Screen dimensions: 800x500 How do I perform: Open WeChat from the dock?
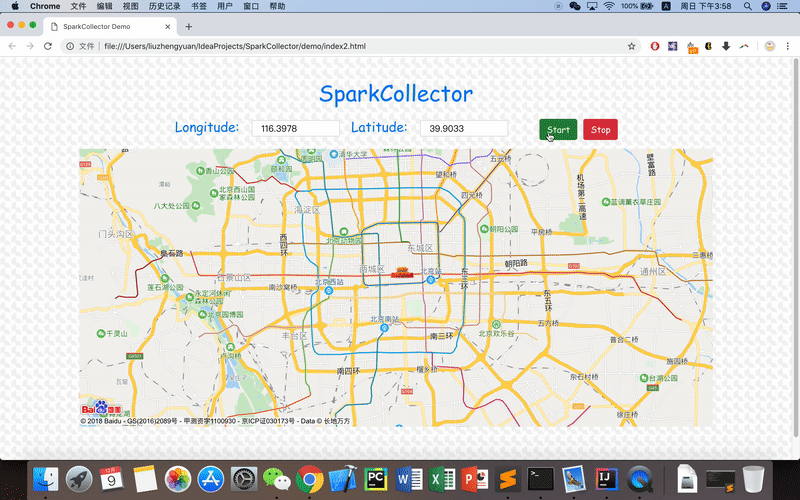pyautogui.click(x=277, y=479)
